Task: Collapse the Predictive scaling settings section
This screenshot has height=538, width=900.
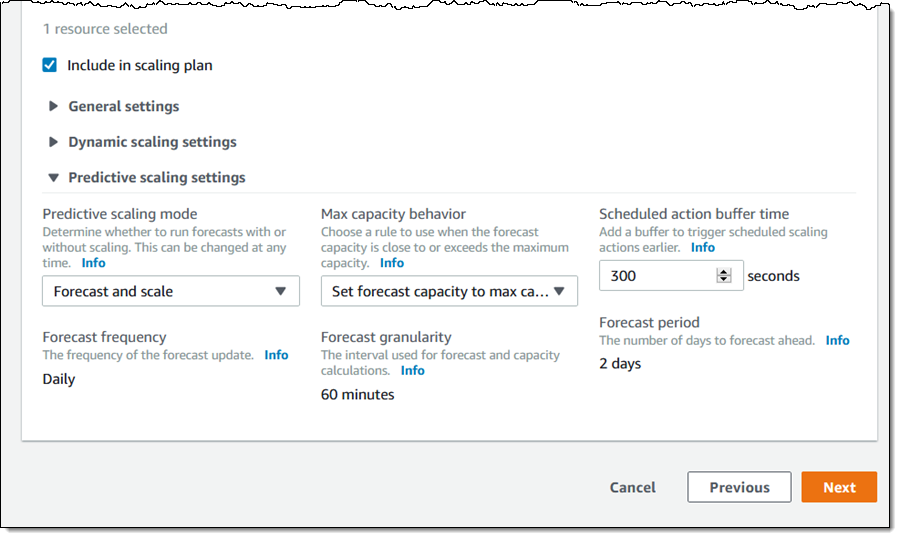Action: coord(156,178)
